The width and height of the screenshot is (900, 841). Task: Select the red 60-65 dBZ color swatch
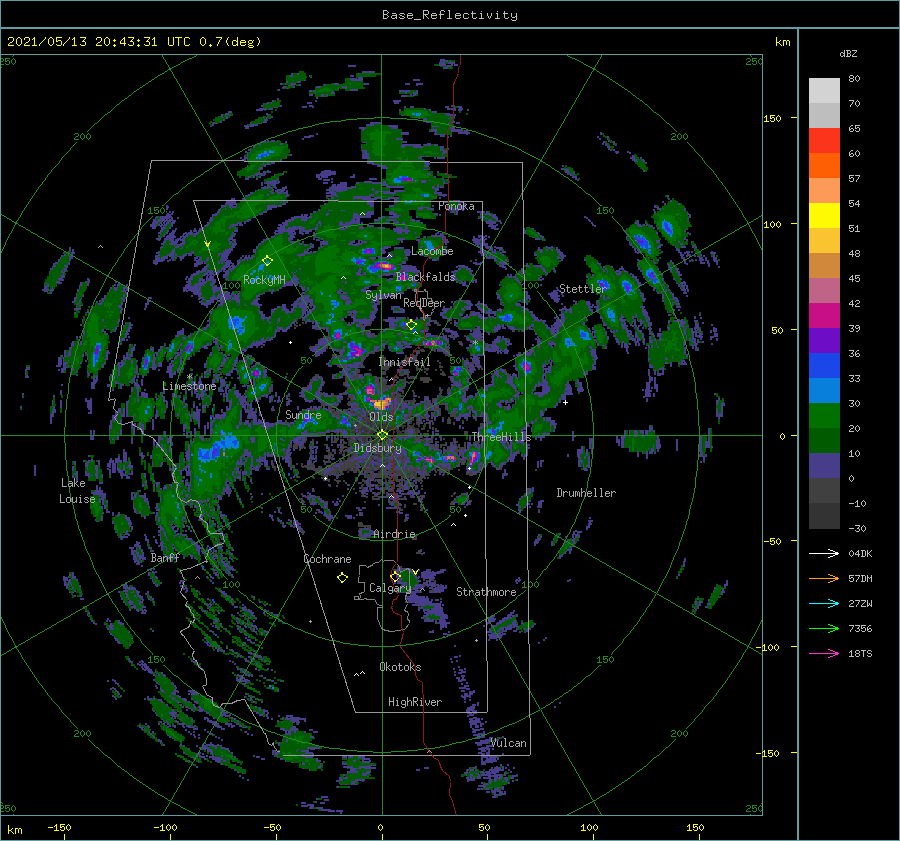click(824, 141)
